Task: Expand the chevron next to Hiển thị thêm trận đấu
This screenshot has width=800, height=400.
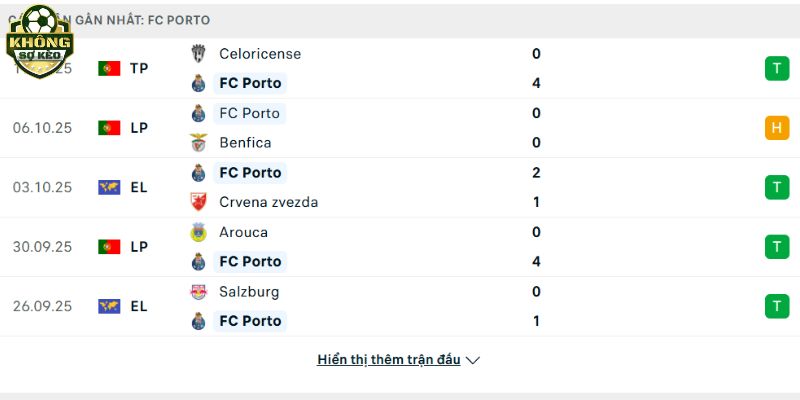Action: pos(473,360)
